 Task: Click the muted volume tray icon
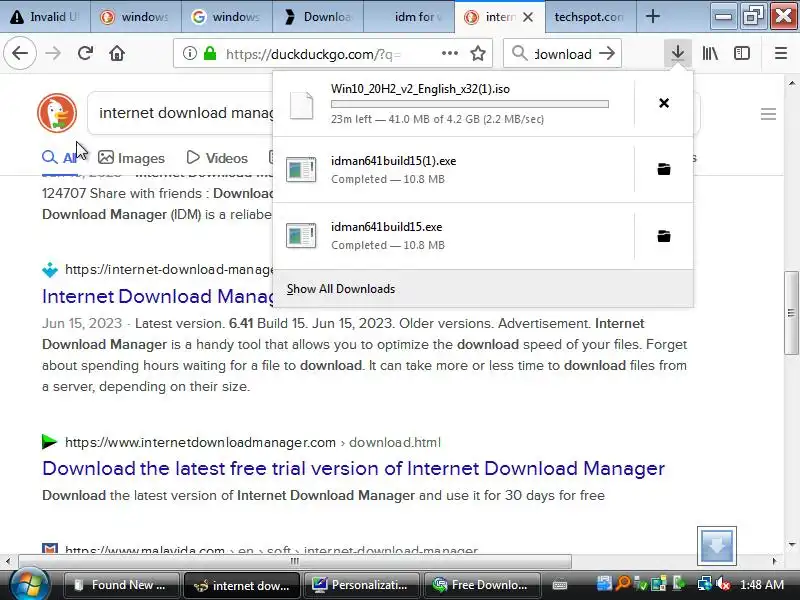pyautogui.click(x=723, y=584)
